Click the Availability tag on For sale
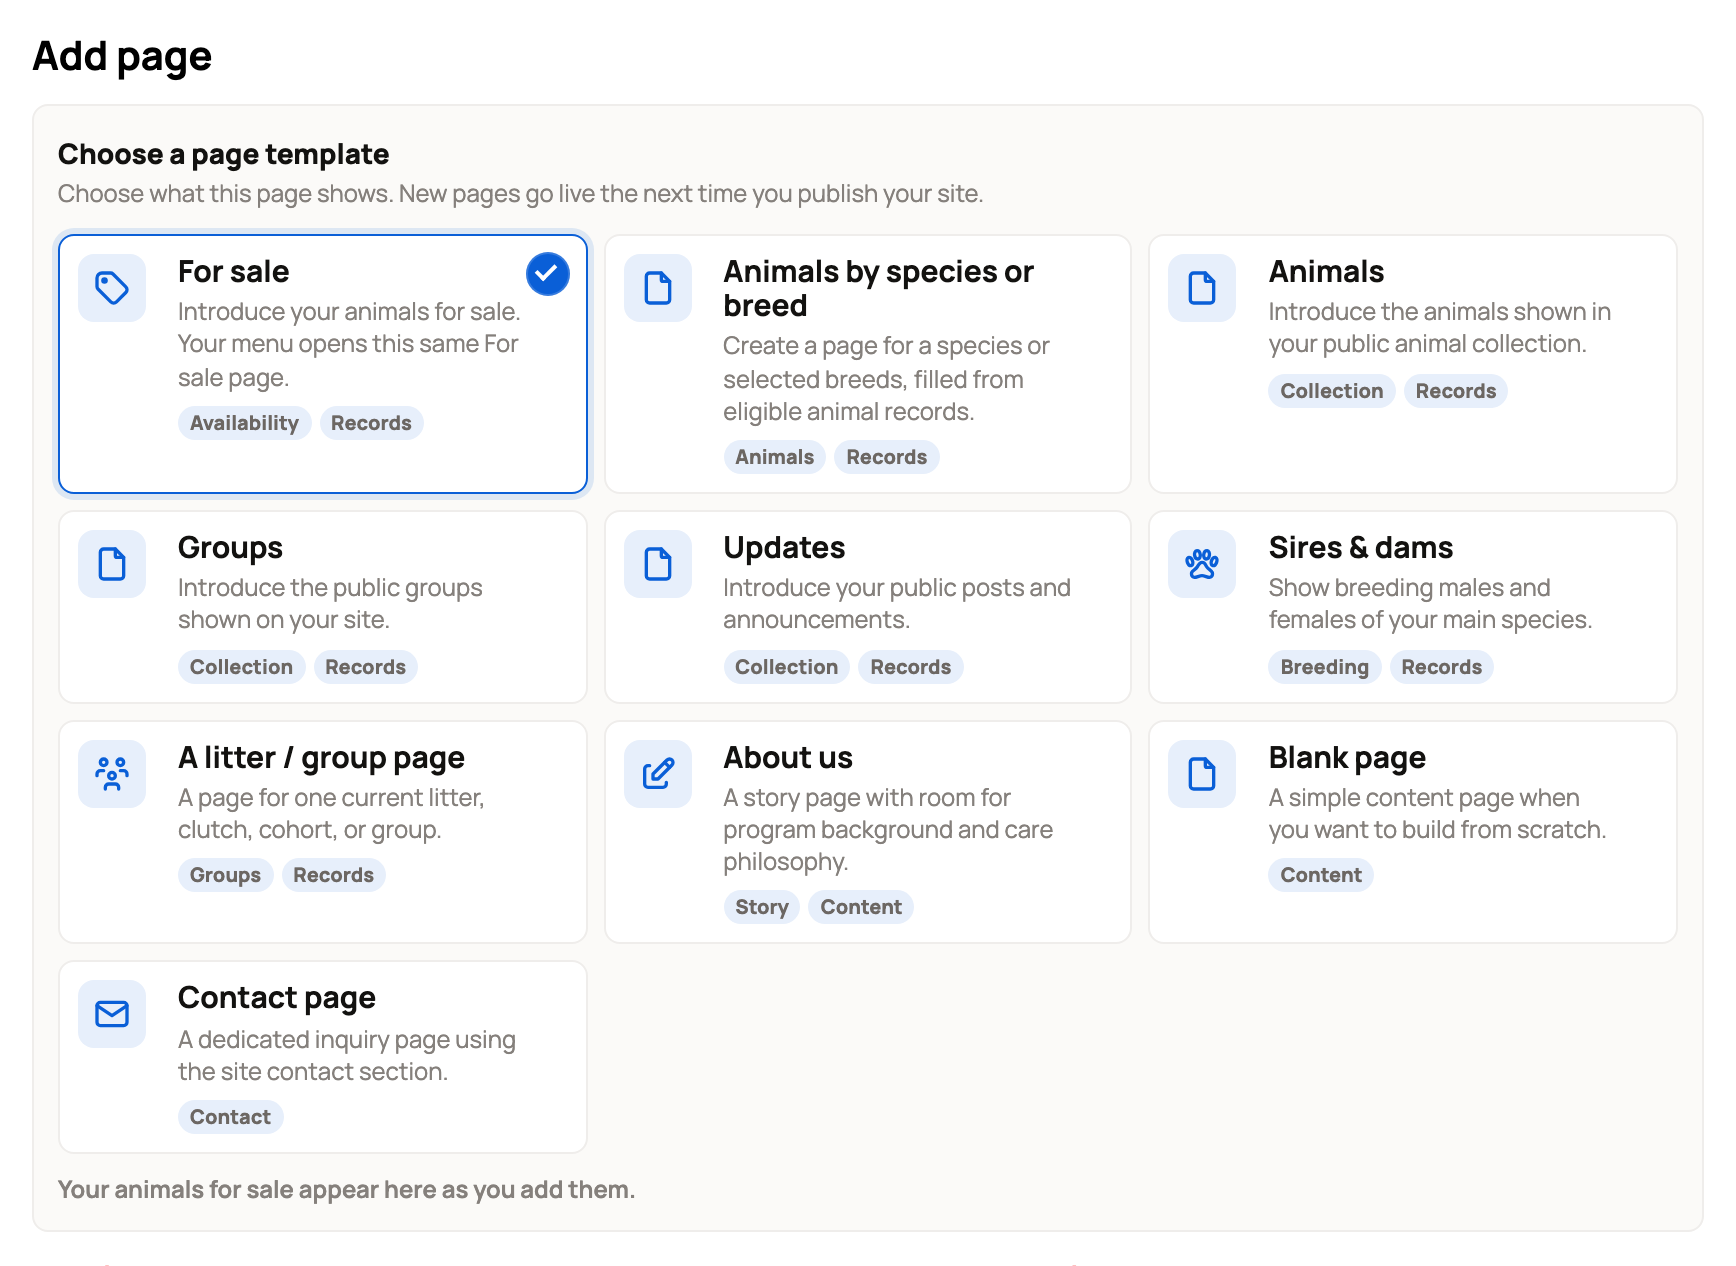Screen dimensions: 1736x1266 click(x=245, y=423)
